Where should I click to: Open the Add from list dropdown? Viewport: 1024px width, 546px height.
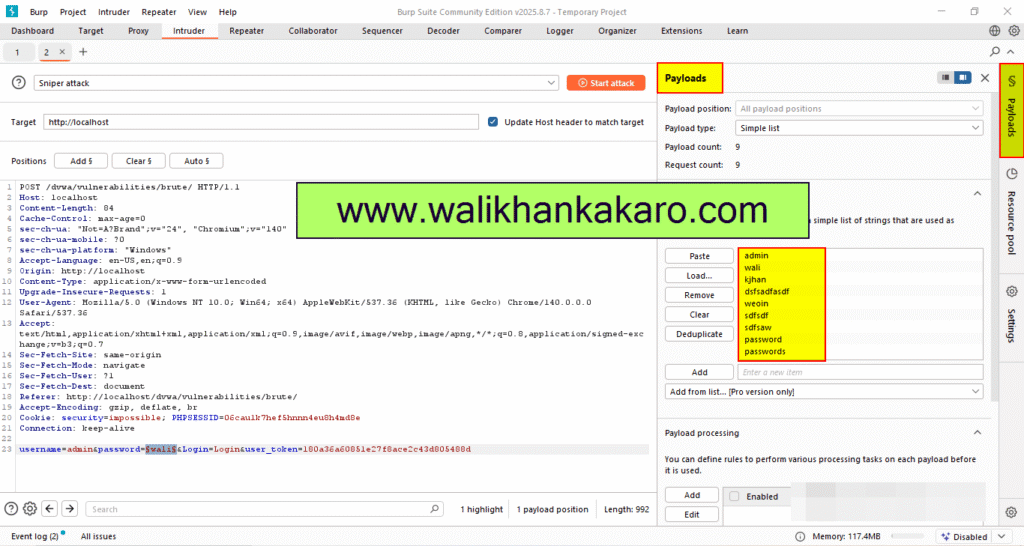(x=824, y=392)
